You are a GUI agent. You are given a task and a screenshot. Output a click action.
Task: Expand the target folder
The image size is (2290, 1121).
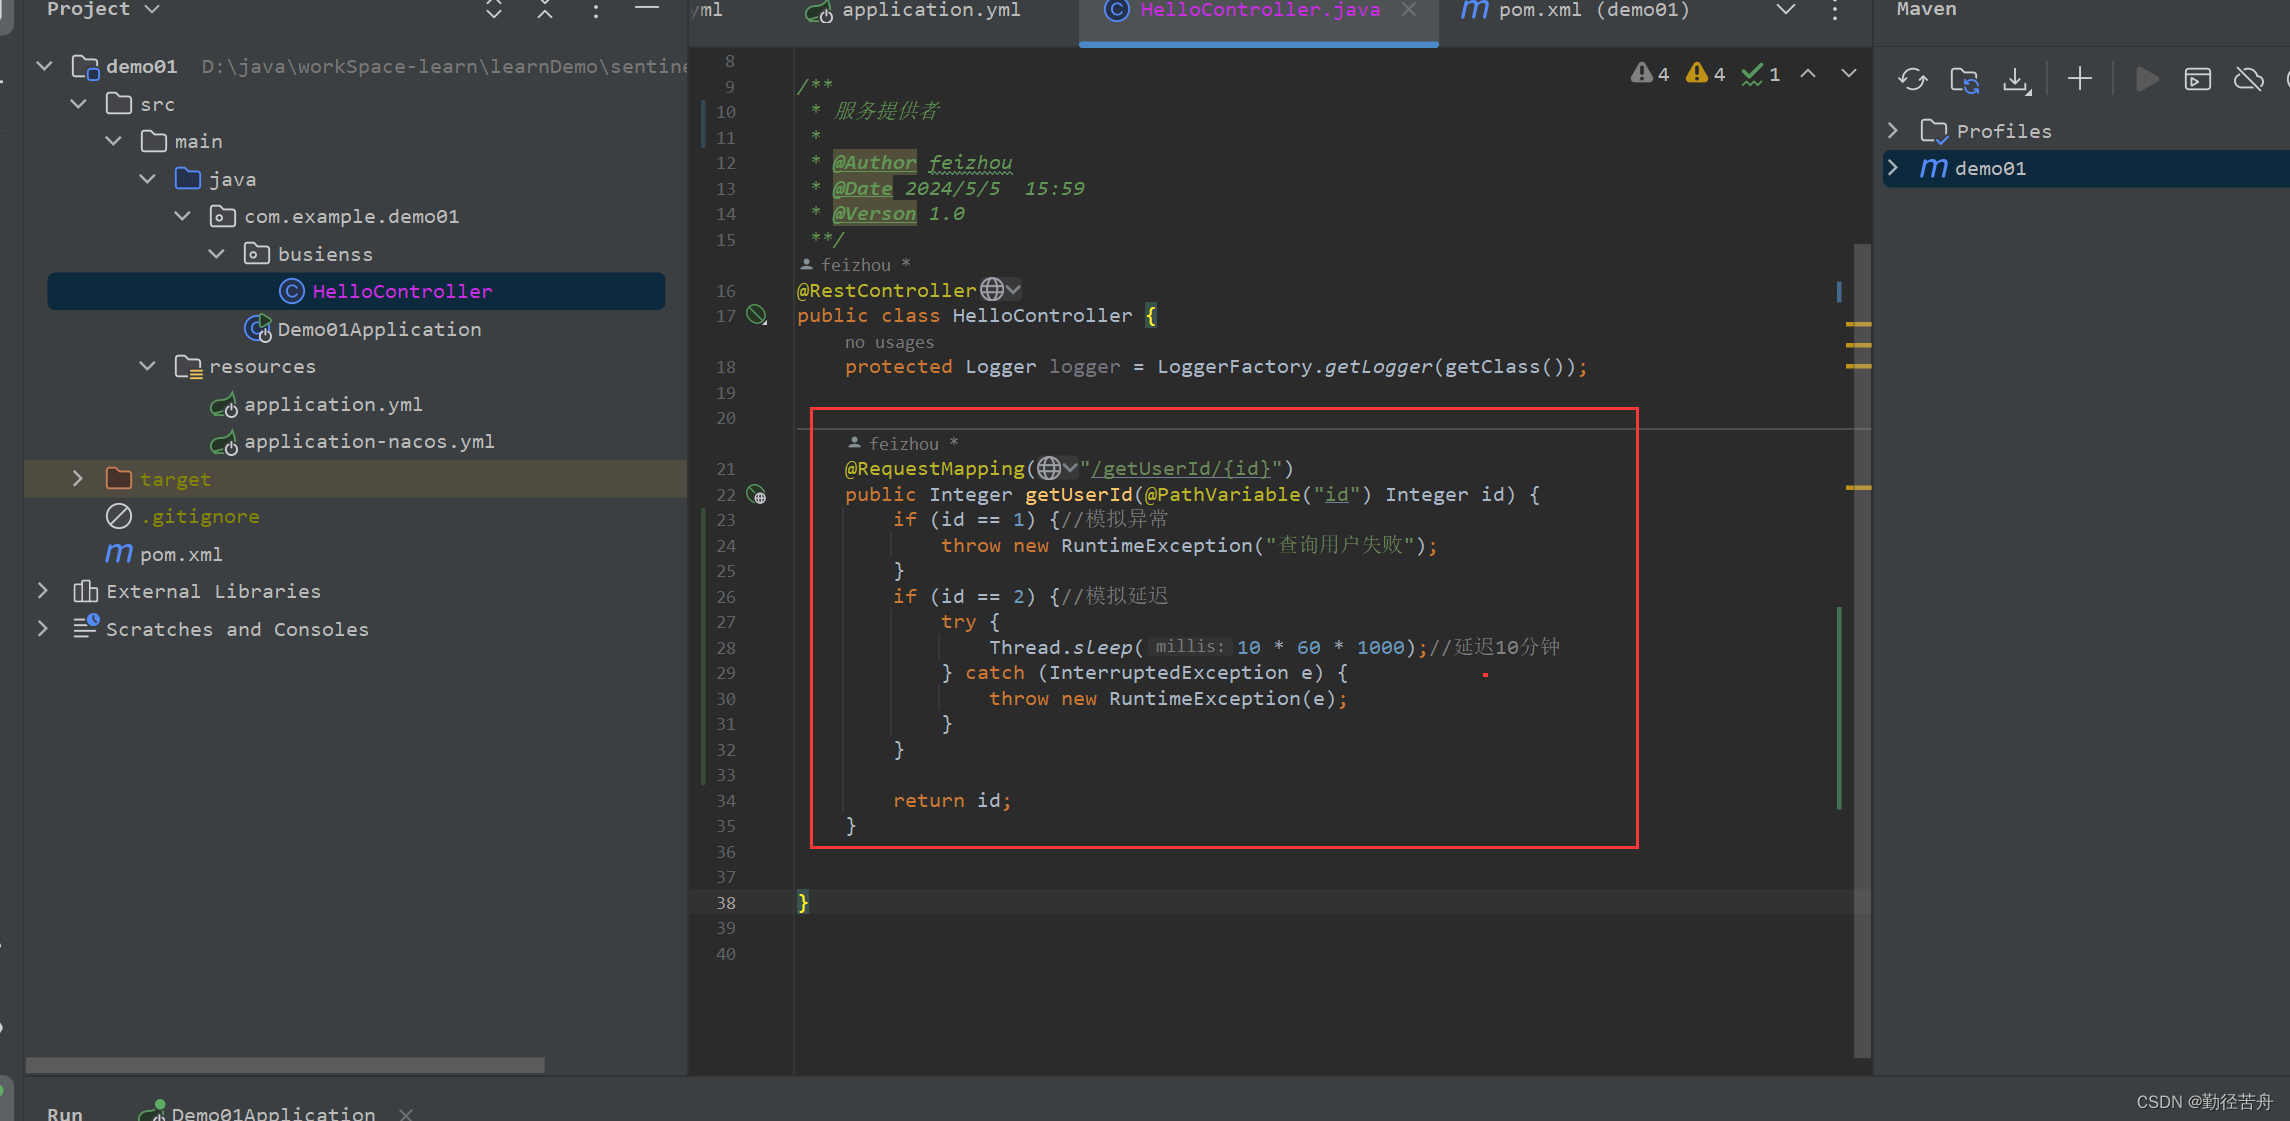click(x=78, y=479)
